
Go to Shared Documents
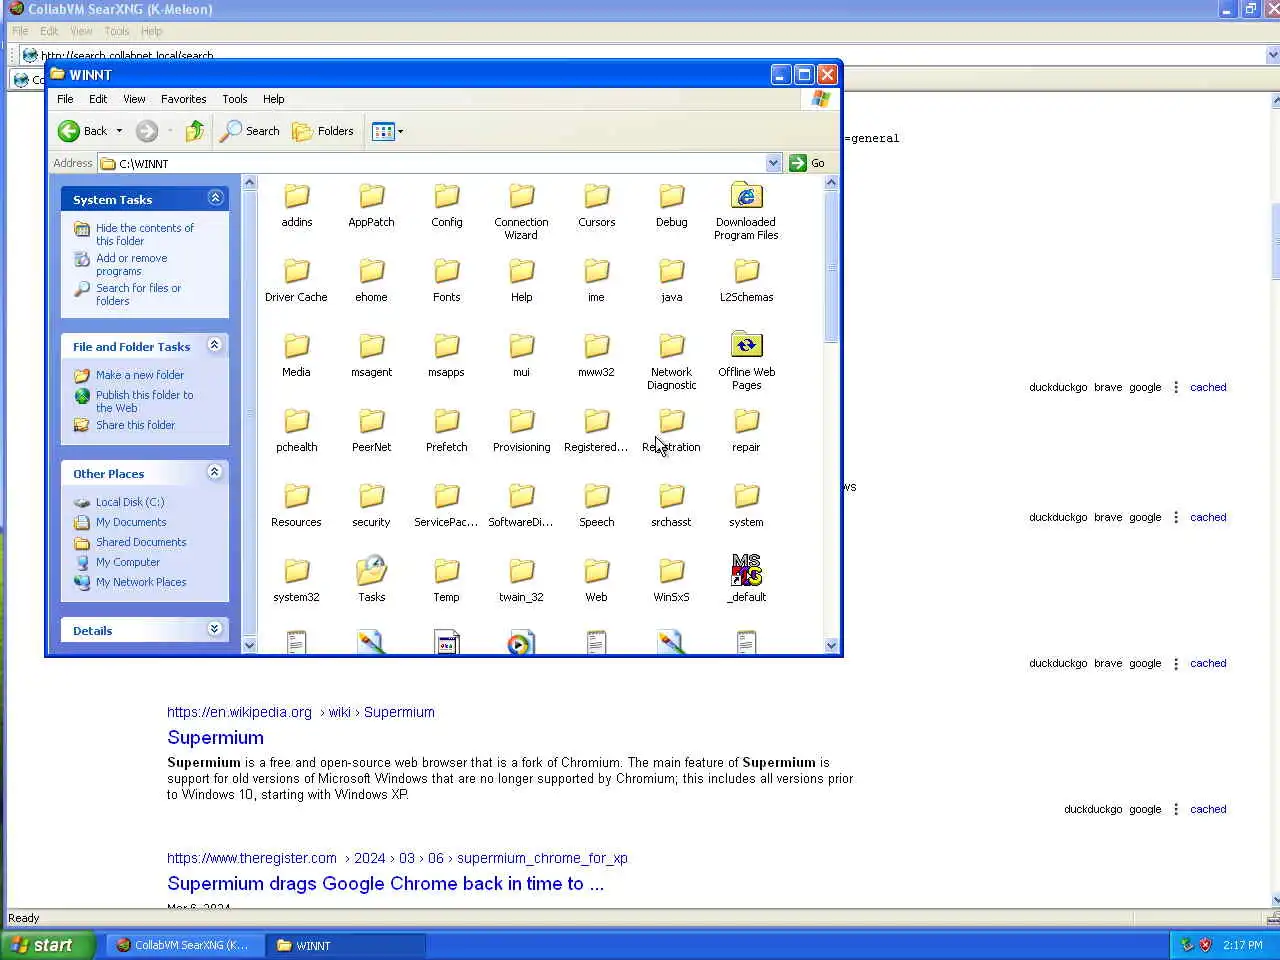(x=141, y=542)
